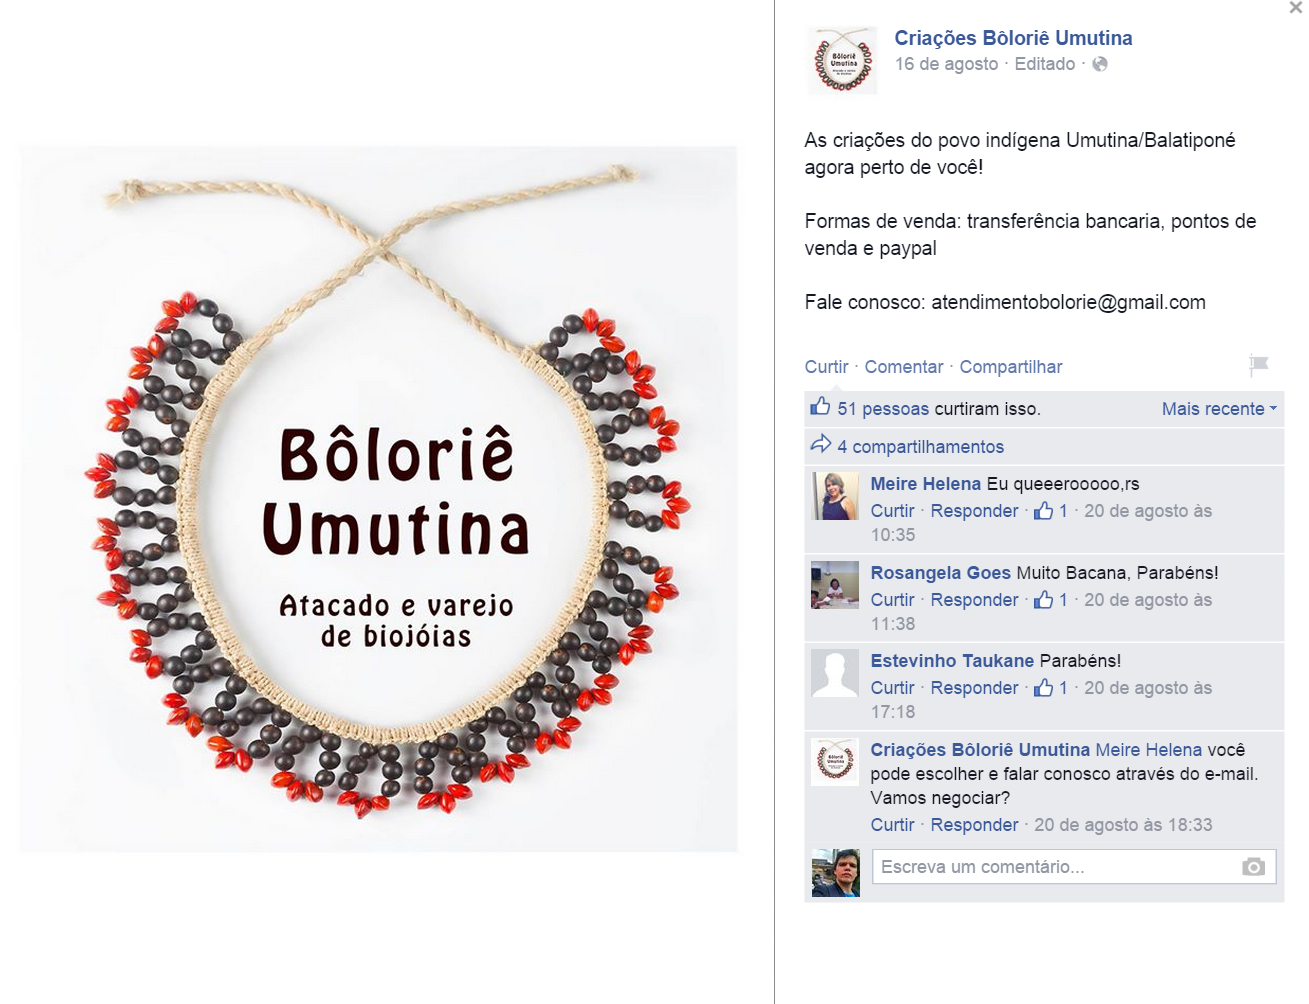
Task: Open the Criações Bôloriê Umutina page title link
Action: 1013,38
